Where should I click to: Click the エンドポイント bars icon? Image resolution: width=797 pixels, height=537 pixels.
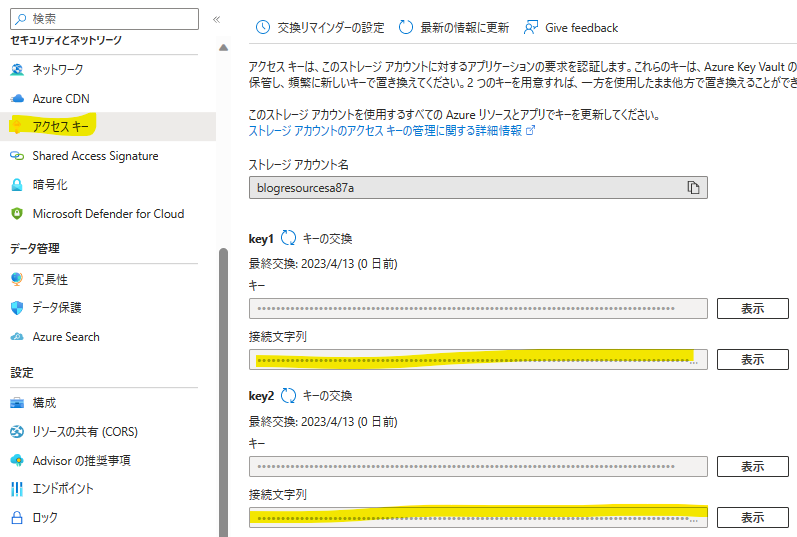[x=17, y=489]
